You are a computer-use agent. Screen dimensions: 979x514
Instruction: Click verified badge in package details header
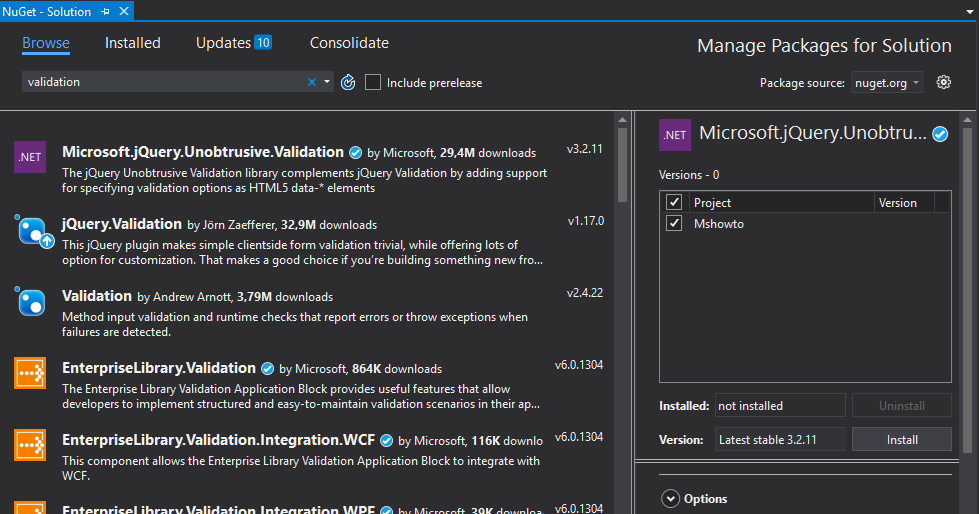pos(940,134)
